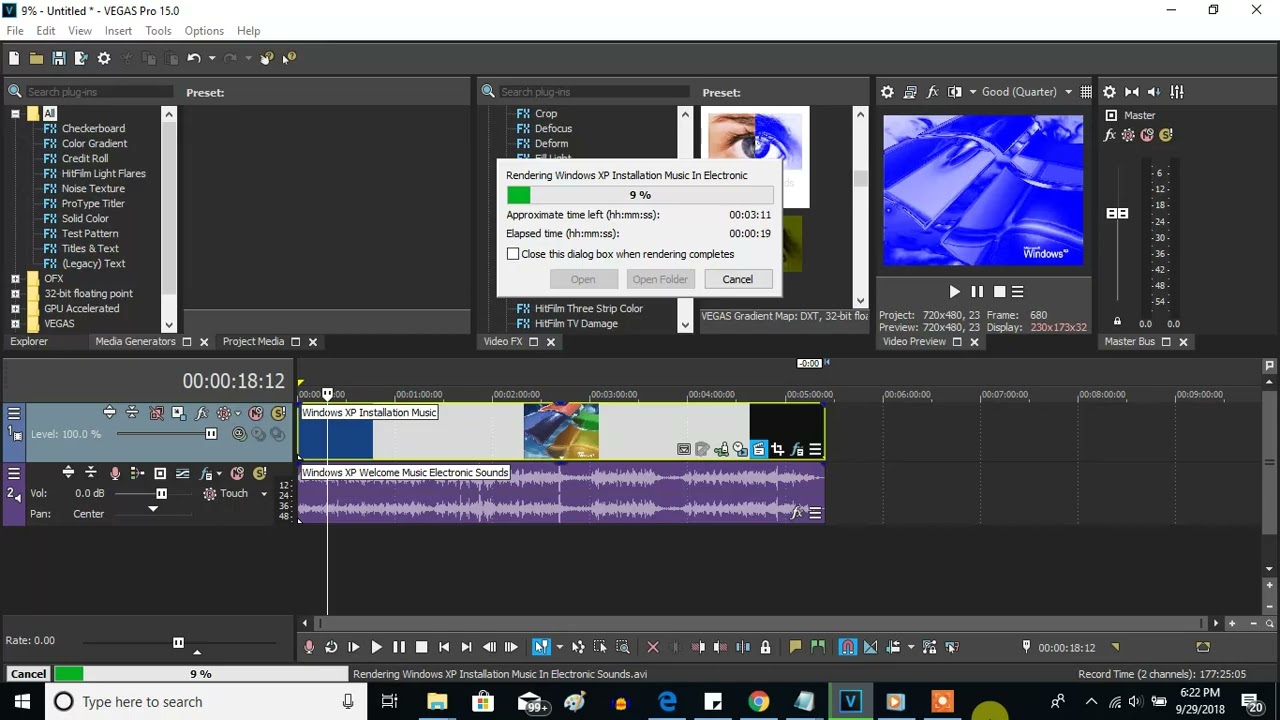Select Checkerboard media generator
The image size is (1280, 720).
click(93, 129)
